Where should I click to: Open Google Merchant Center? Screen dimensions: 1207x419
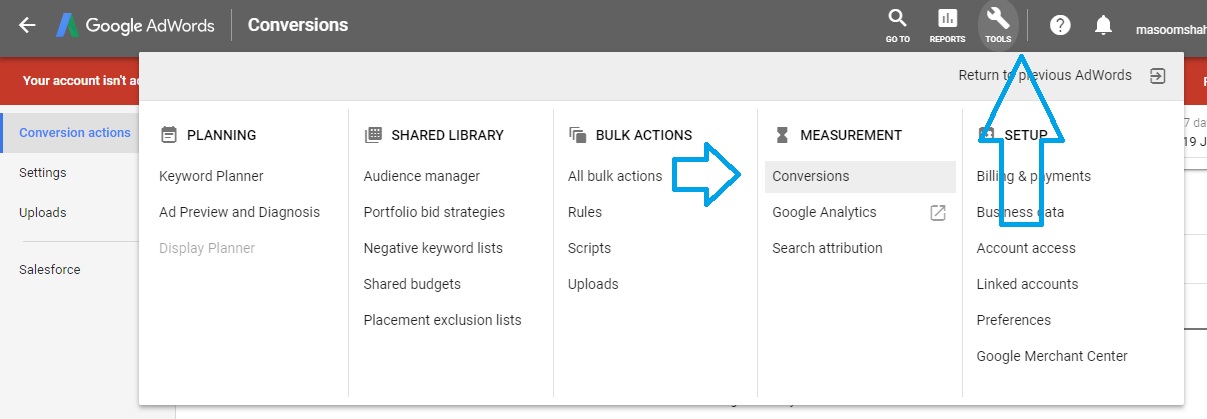pos(1052,356)
